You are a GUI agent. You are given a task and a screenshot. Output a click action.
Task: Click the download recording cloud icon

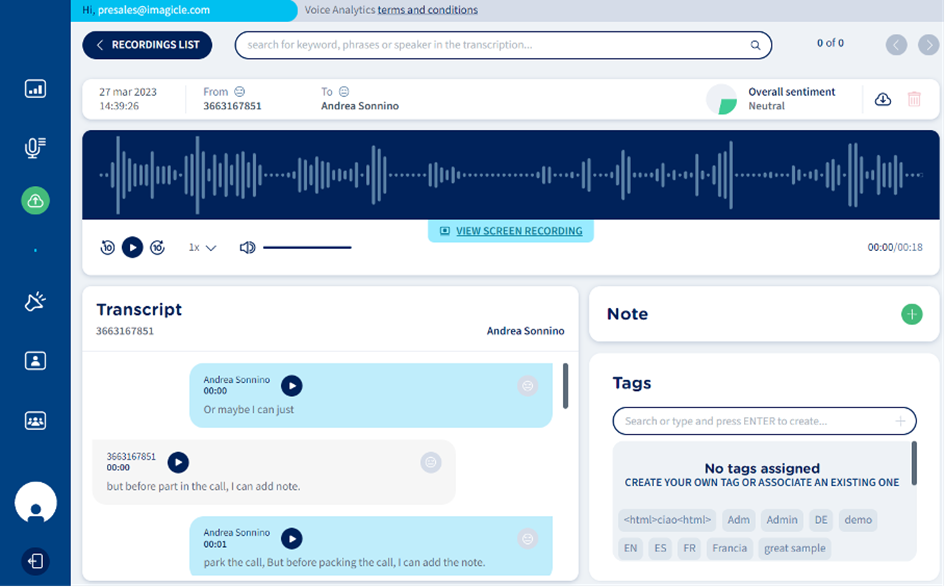tap(883, 99)
